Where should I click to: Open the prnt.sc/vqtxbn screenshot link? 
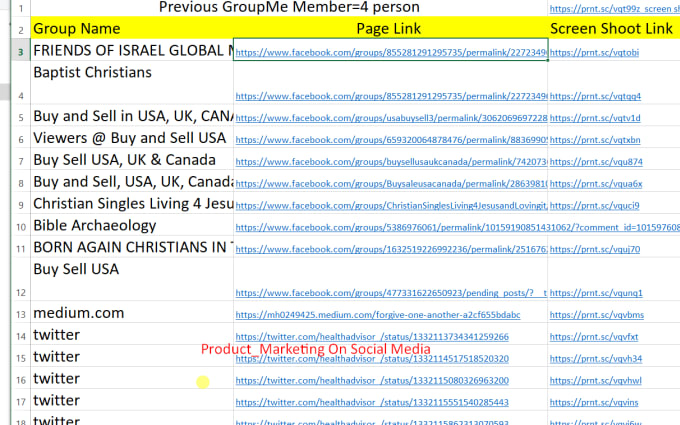tap(595, 140)
